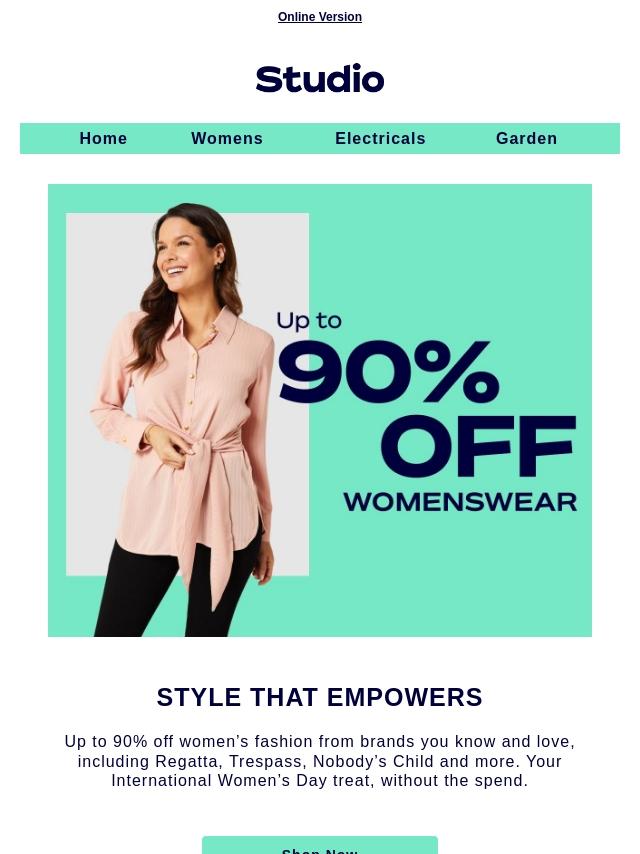Go to the Home navigation item
The image size is (640, 854).
(103, 138)
